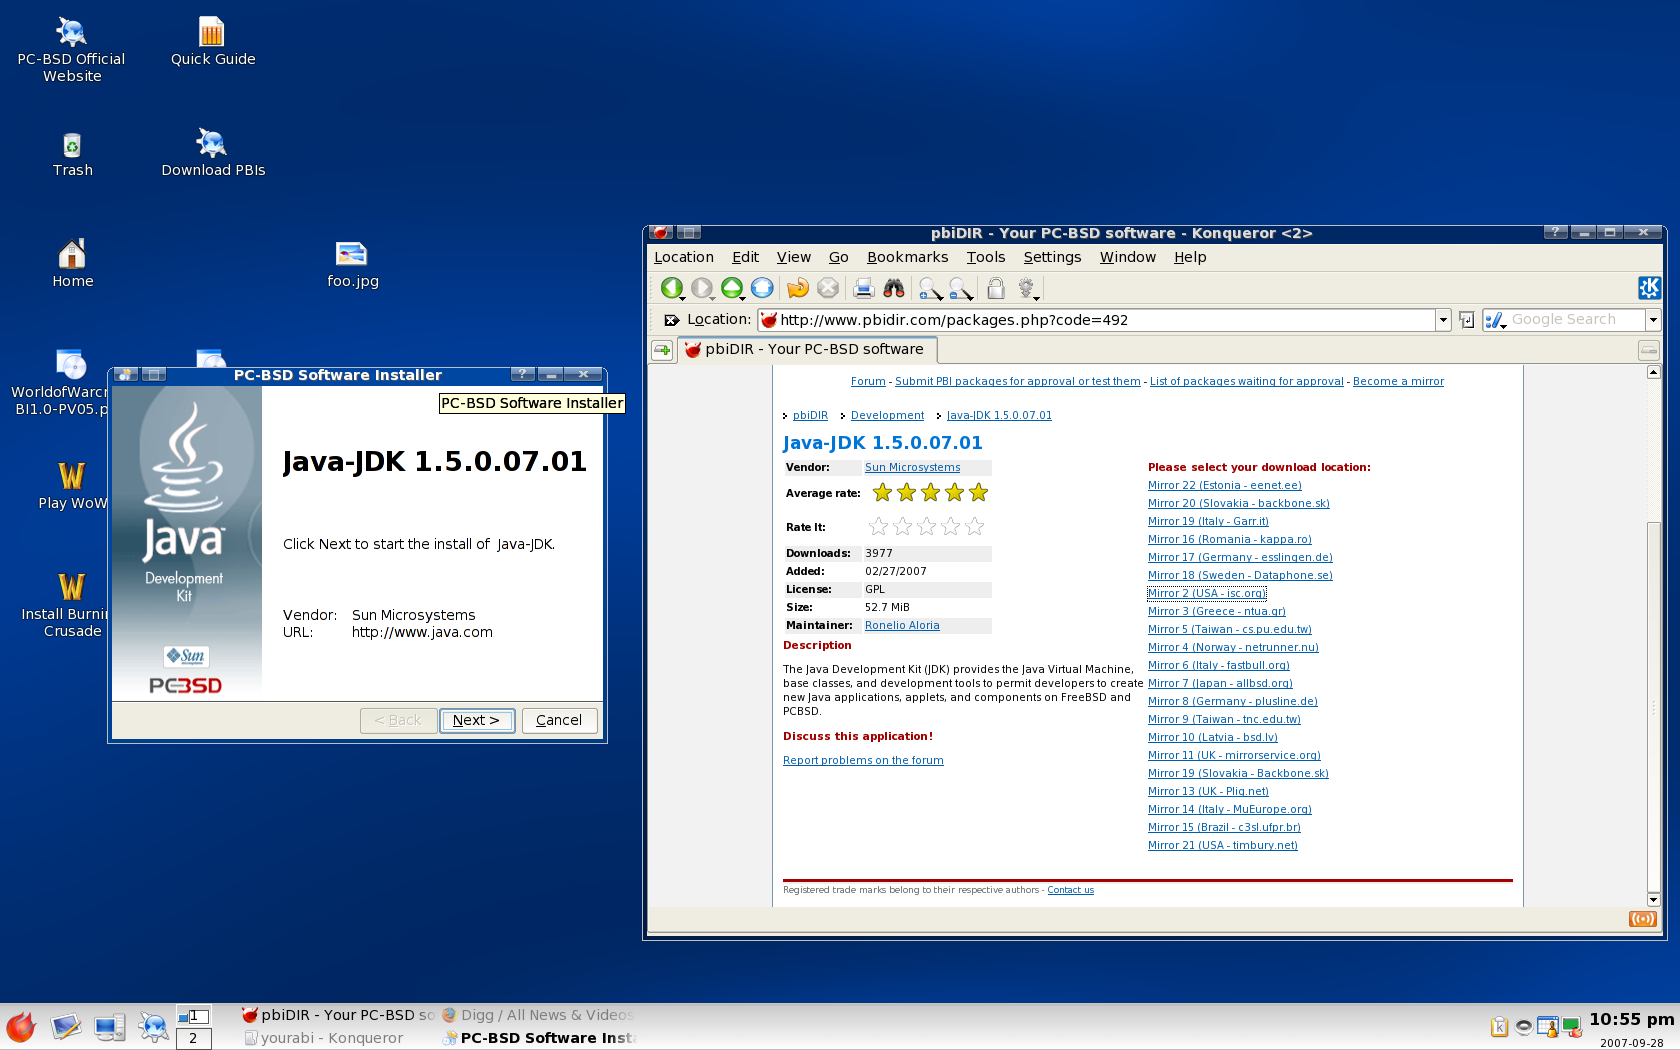Click the clock showing 10:55 pm
Viewport: 1680px width, 1050px height.
pos(1631,1019)
